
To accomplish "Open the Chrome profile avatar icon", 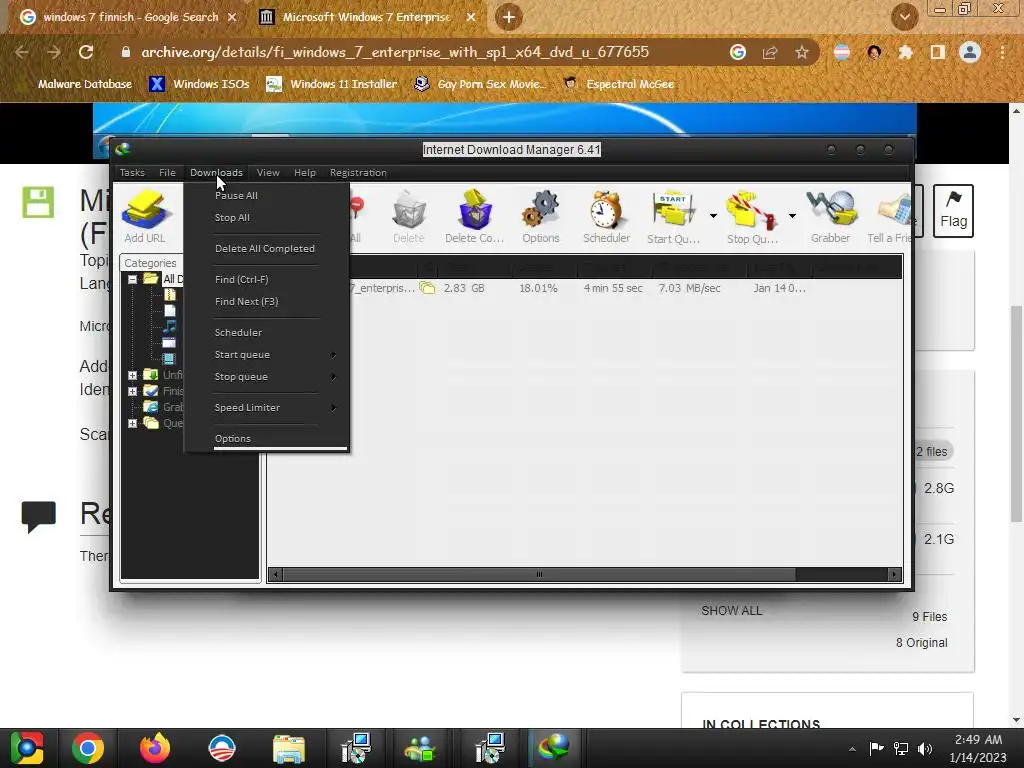I will tap(970, 52).
